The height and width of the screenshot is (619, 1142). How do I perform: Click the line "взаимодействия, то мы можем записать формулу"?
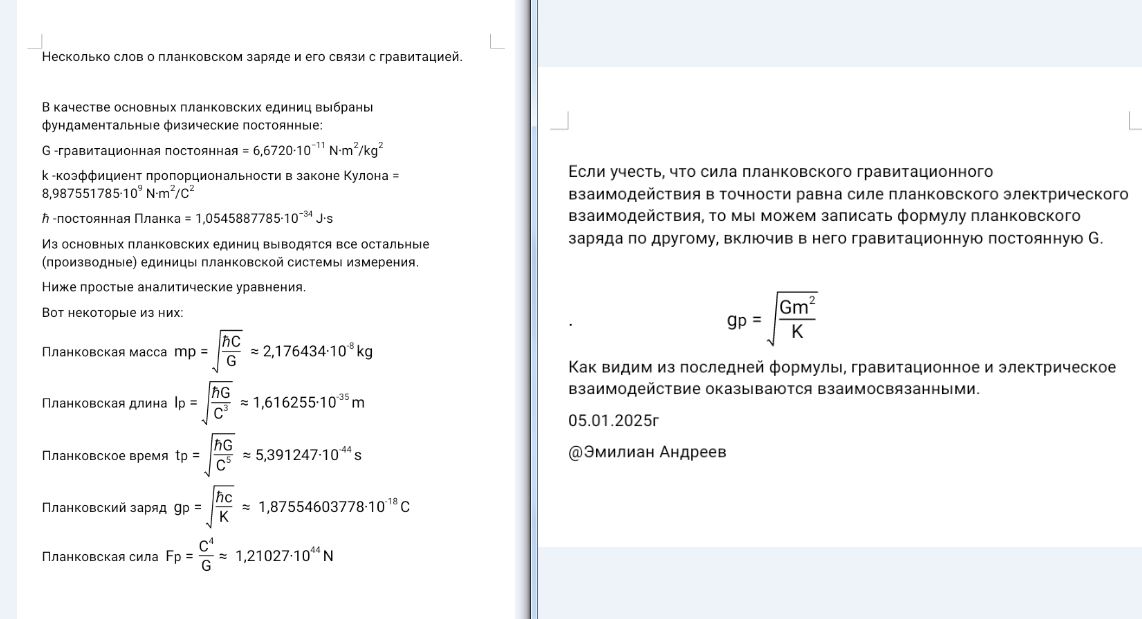pyautogui.click(x=824, y=216)
